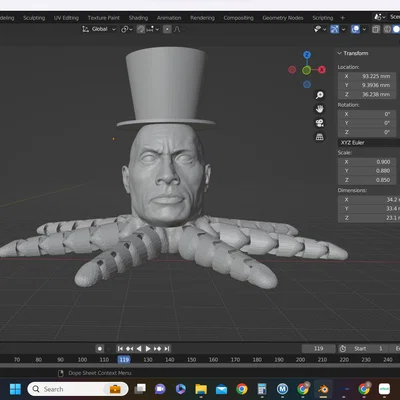Open the Global transform orientation dropdown

[x=99, y=29]
